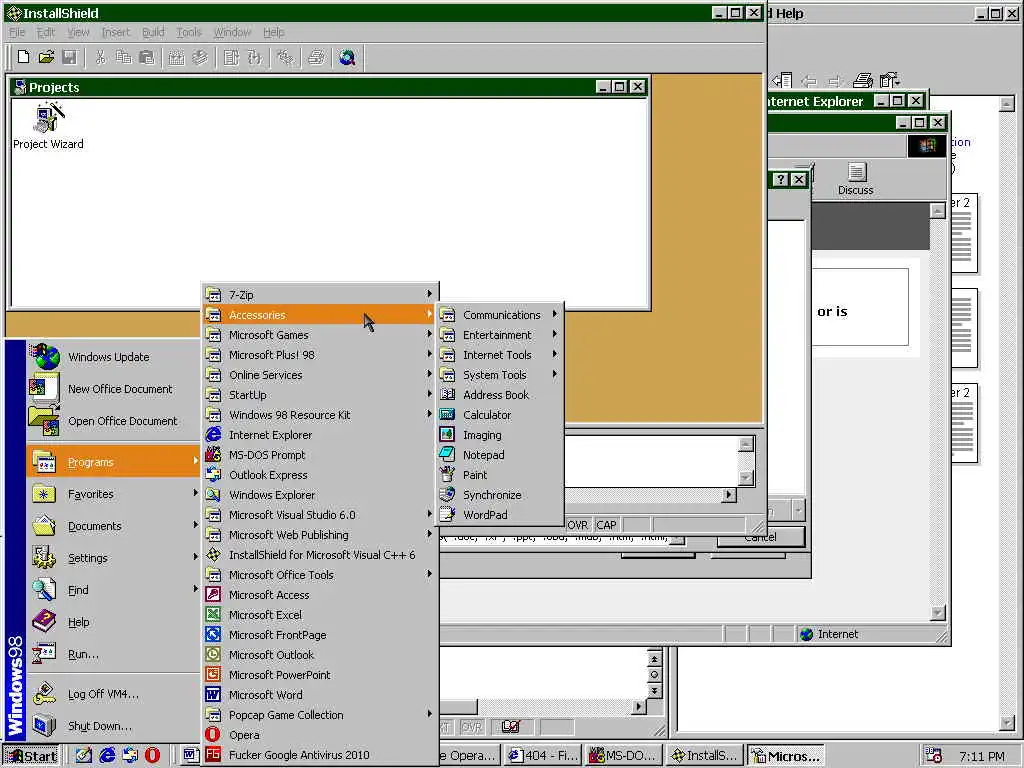Choose Synchronize in Accessories menu
Image resolution: width=1024 pixels, height=768 pixels.
coord(500,495)
